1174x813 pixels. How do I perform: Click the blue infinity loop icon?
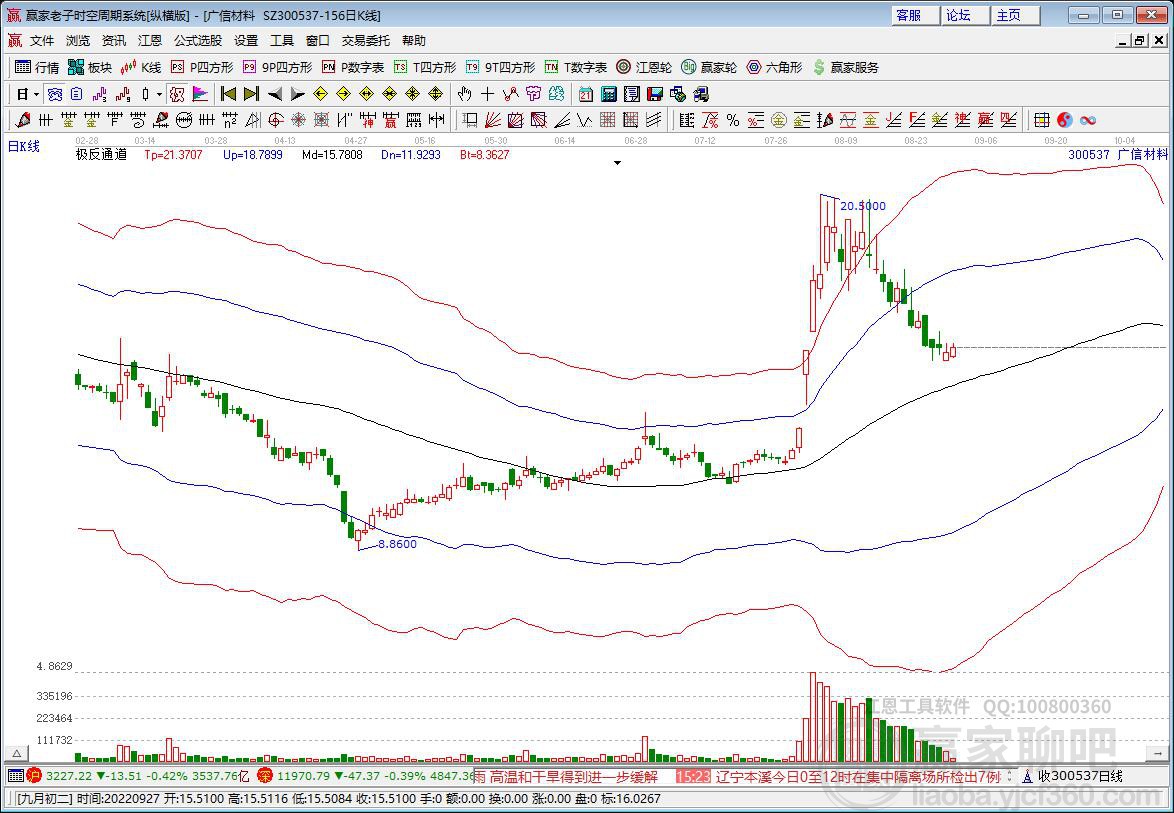tap(1088, 120)
